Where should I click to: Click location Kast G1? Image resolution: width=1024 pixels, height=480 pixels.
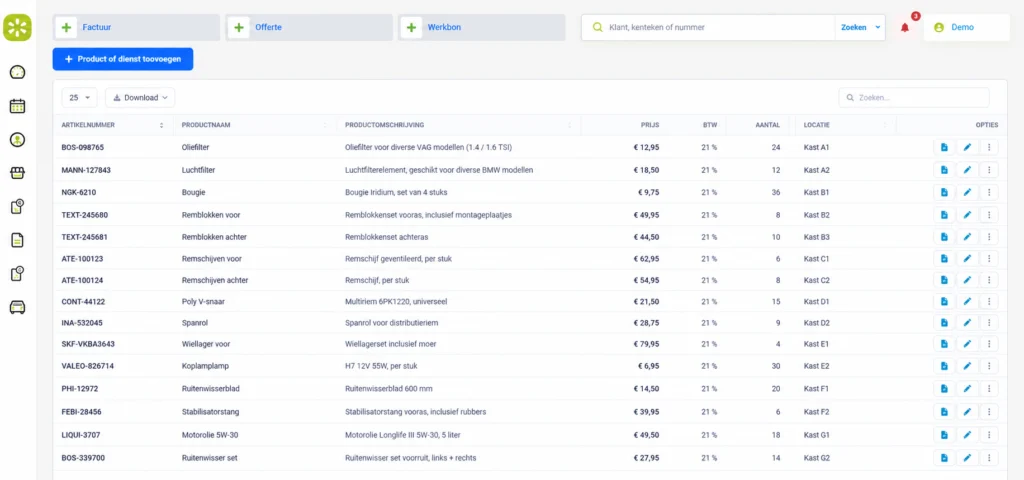point(816,435)
